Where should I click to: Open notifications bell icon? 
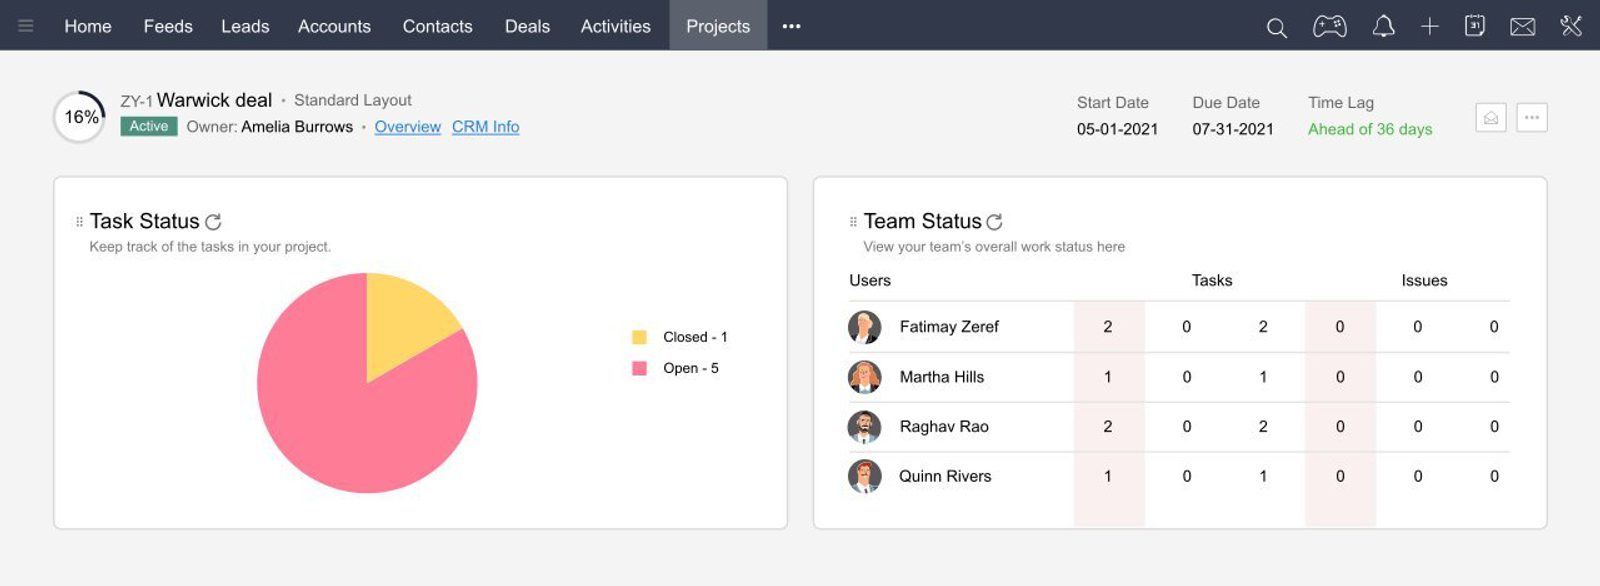point(1383,27)
